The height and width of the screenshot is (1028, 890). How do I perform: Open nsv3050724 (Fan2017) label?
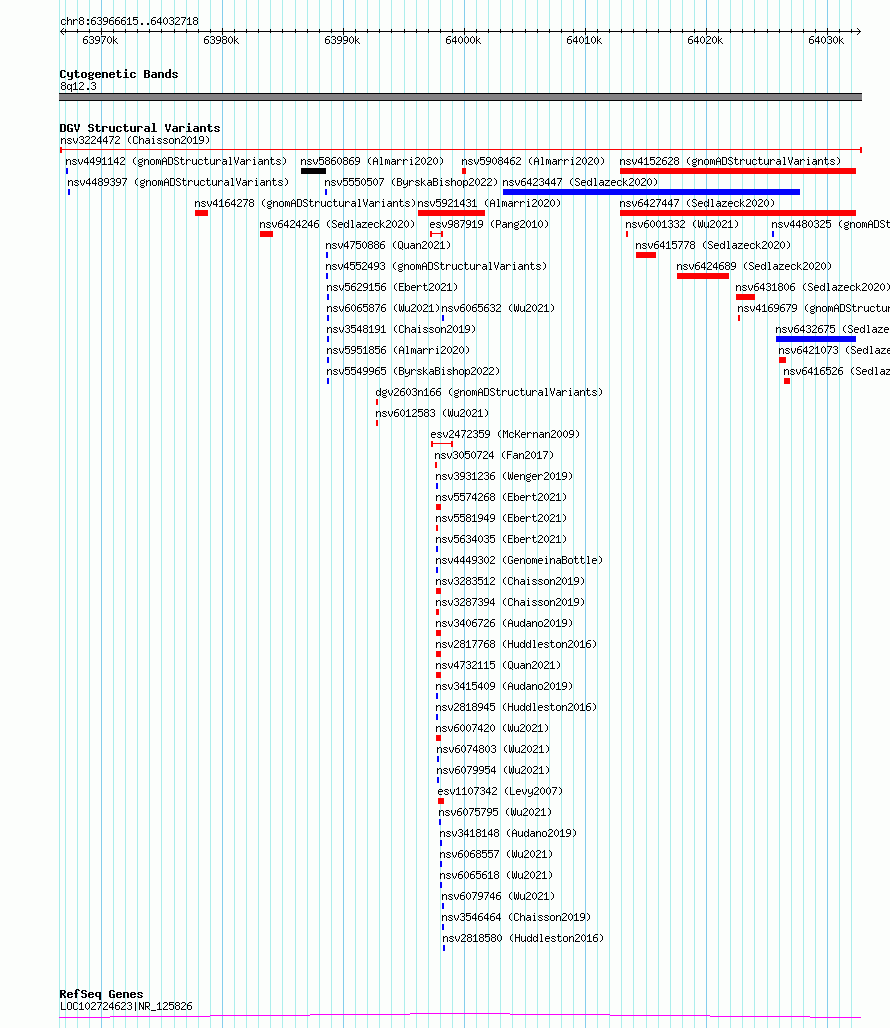coord(494,455)
